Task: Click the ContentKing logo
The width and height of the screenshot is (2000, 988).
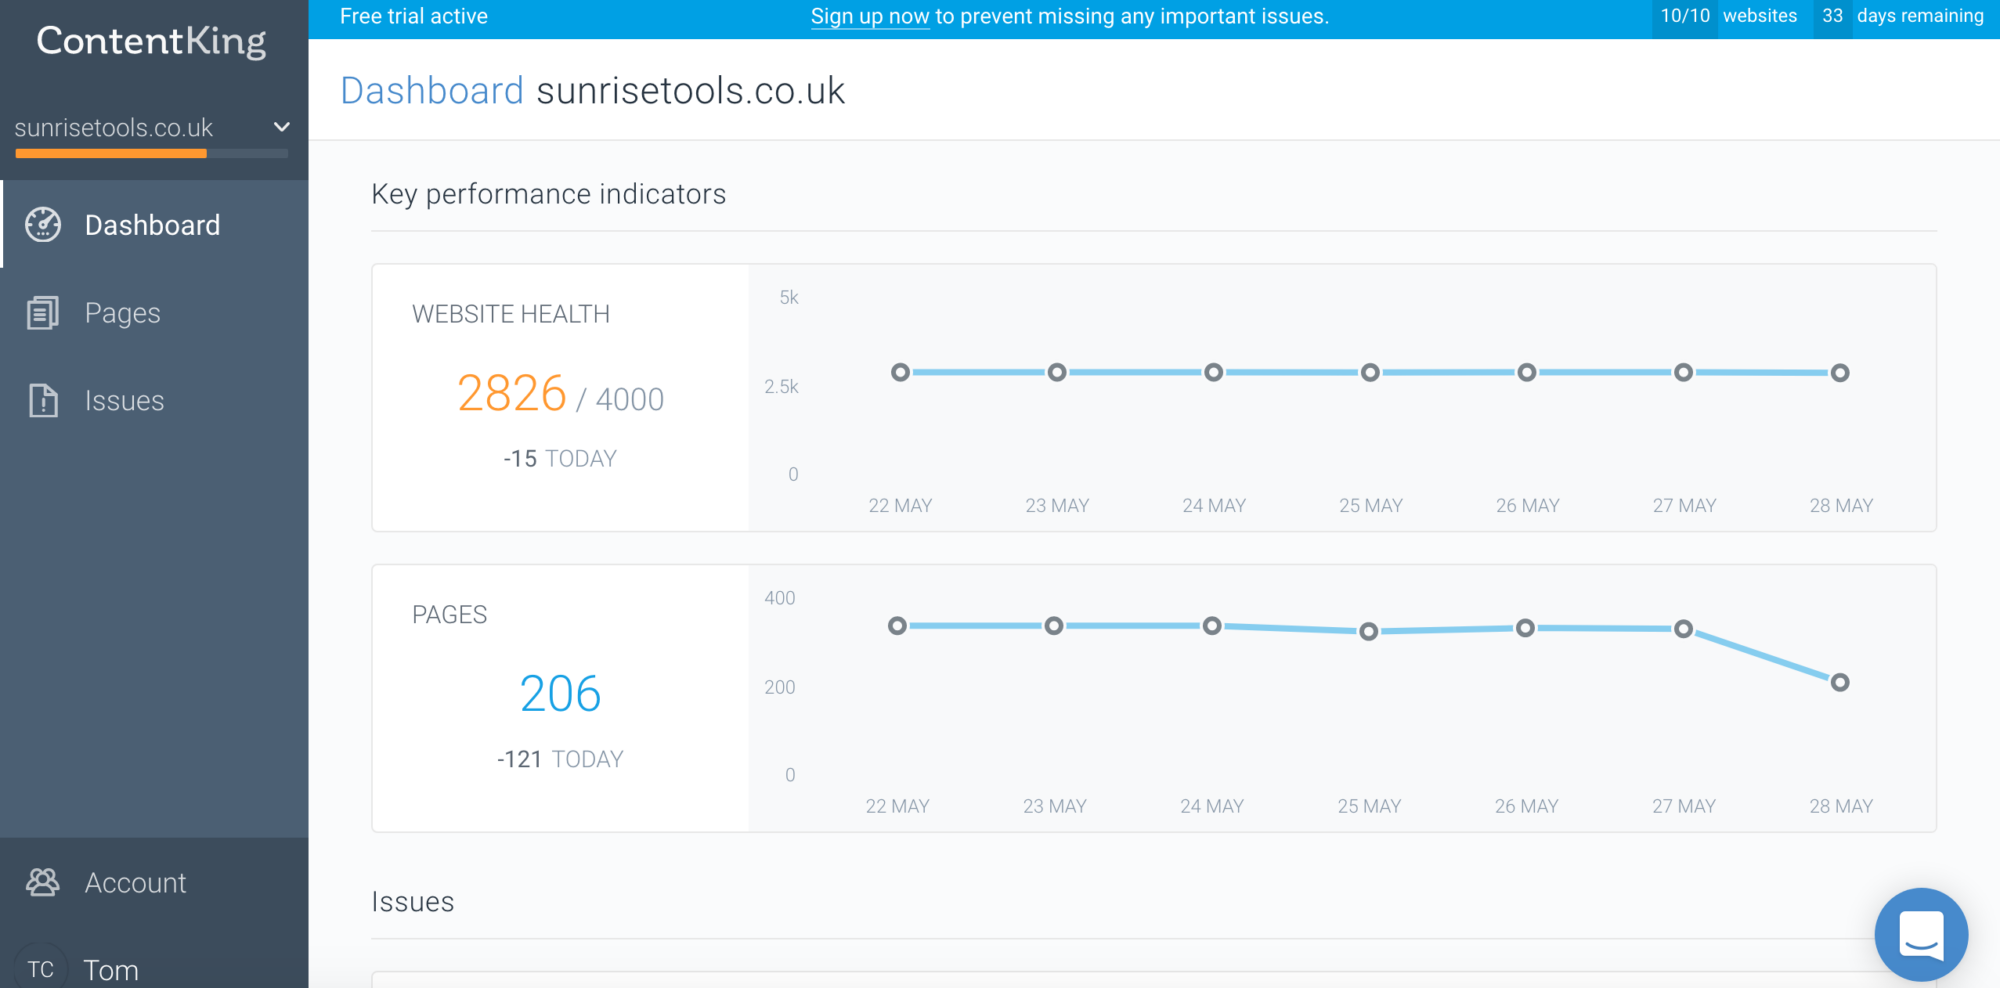Action: [150, 42]
